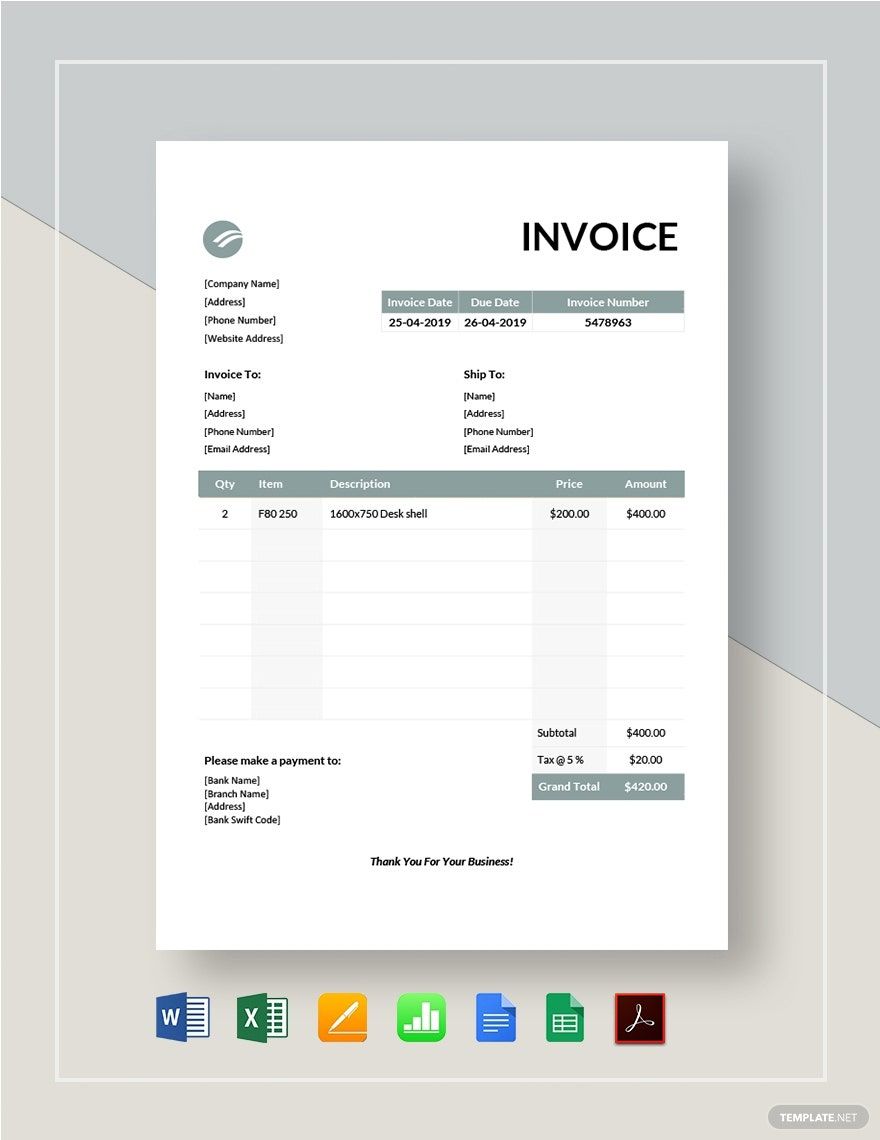This screenshot has width=880, height=1140.
Task: Click the [Company Name] placeholder
Action: pyautogui.click(x=241, y=284)
